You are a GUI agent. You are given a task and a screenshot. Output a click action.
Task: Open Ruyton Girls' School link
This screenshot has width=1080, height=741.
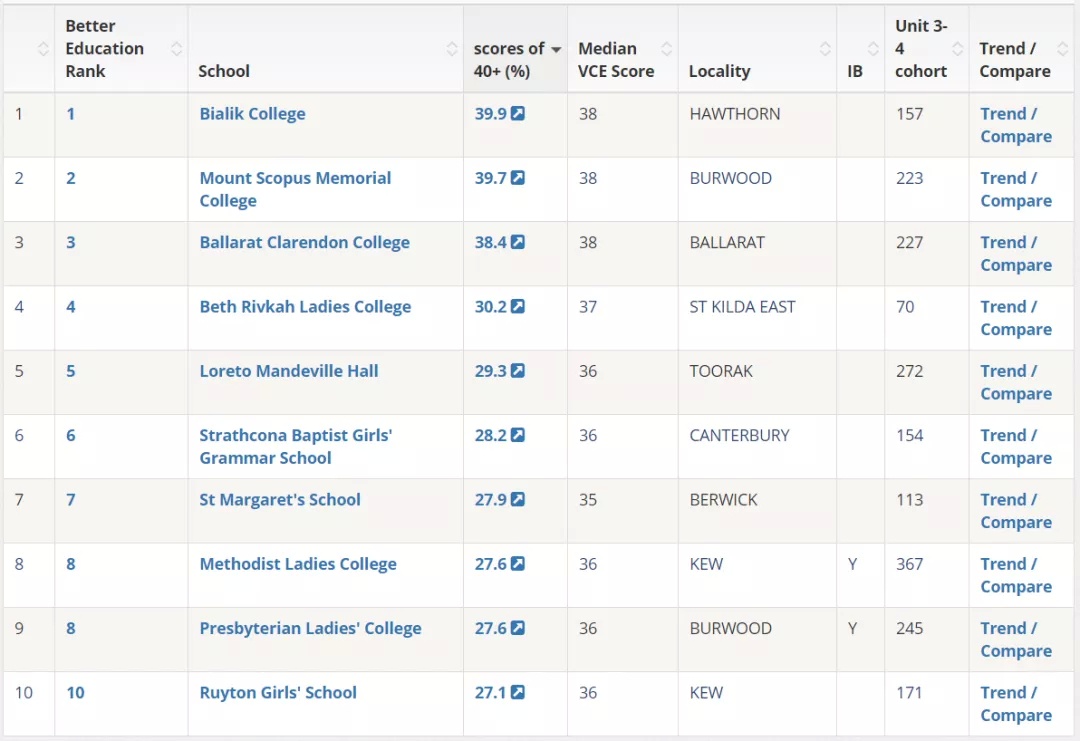pyautogui.click(x=278, y=692)
